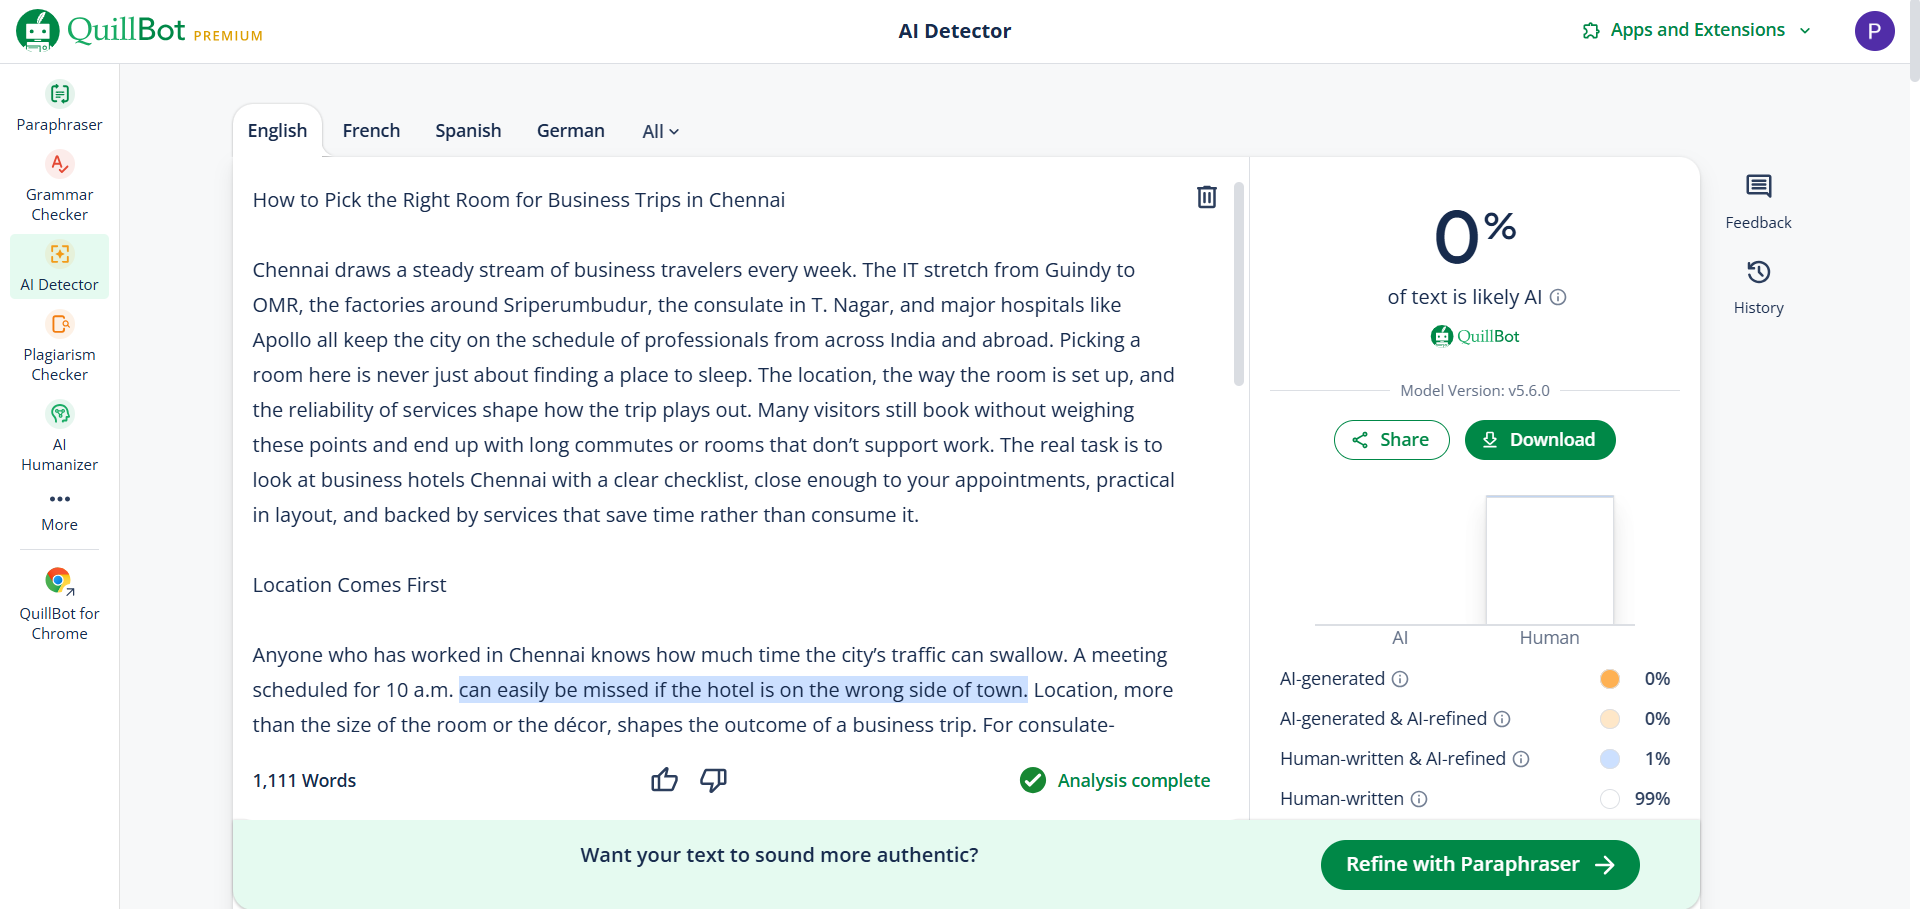Open the More tools menu
1920x909 pixels.
[59, 511]
